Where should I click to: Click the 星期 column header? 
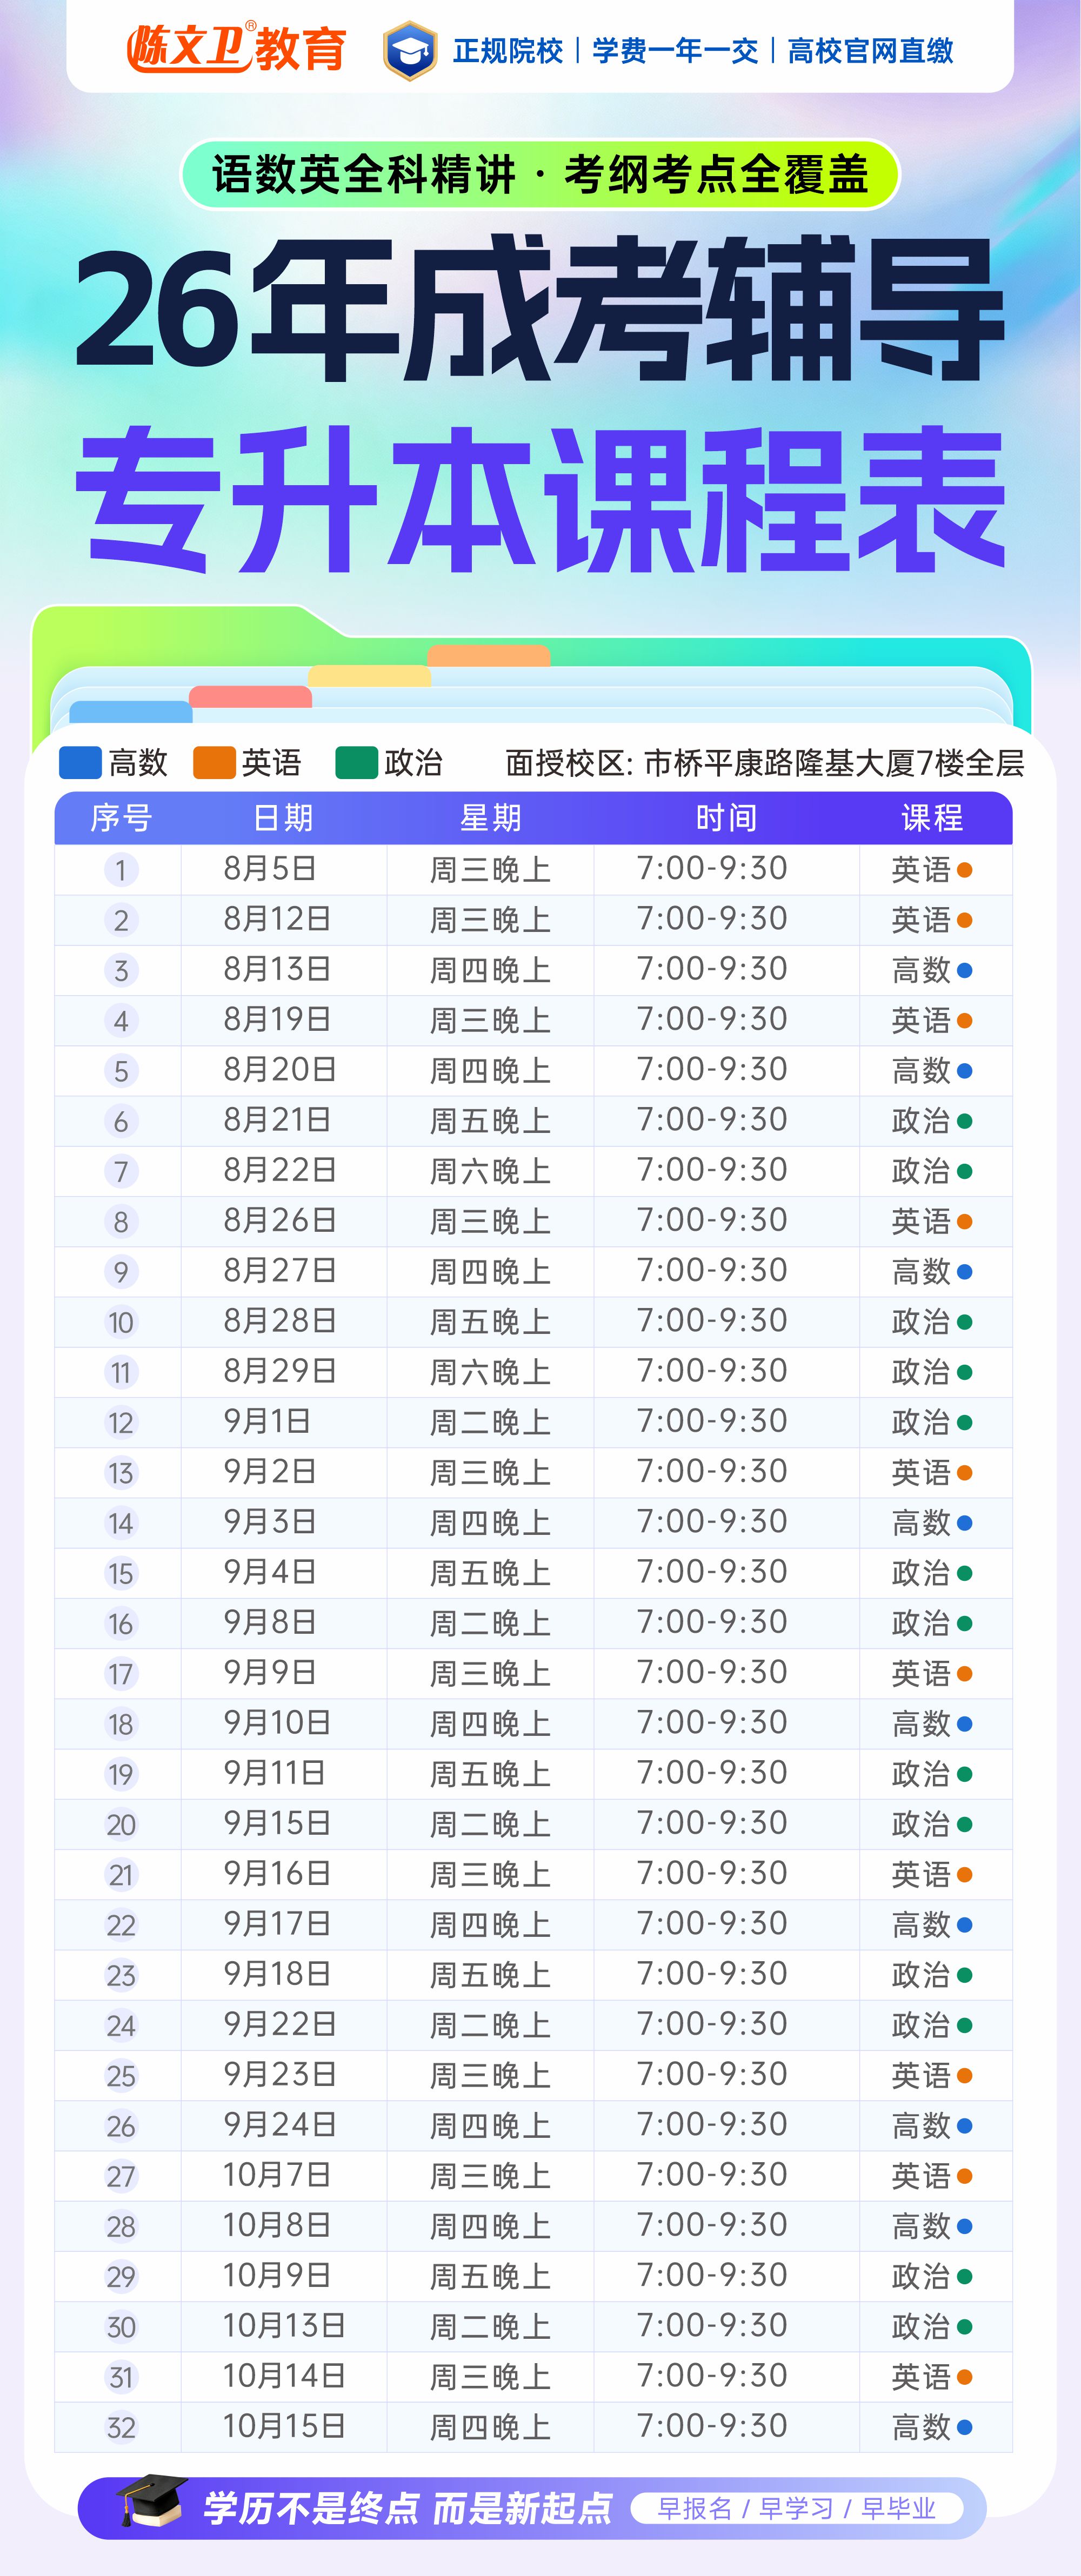pos(490,818)
